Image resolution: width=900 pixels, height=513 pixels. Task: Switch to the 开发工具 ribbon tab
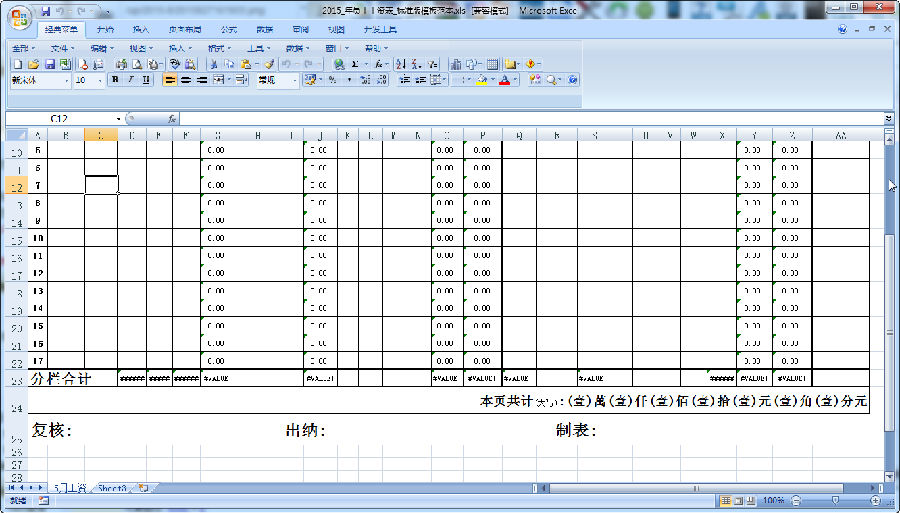point(380,29)
